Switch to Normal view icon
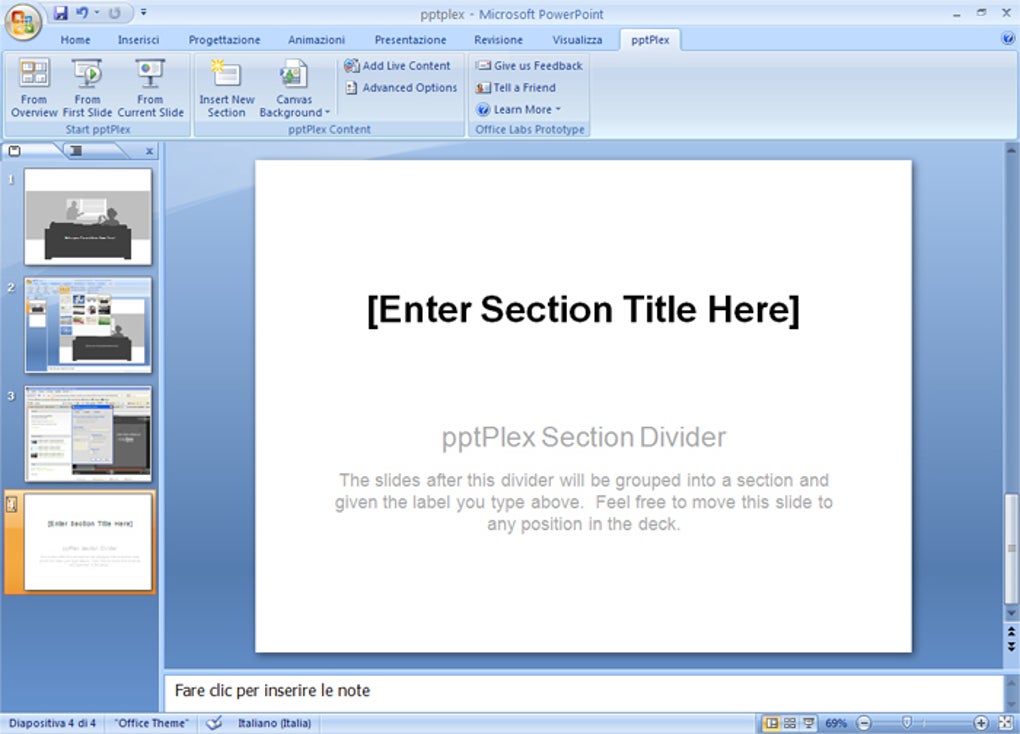Screen dimensions: 1020x734 (x=772, y=723)
